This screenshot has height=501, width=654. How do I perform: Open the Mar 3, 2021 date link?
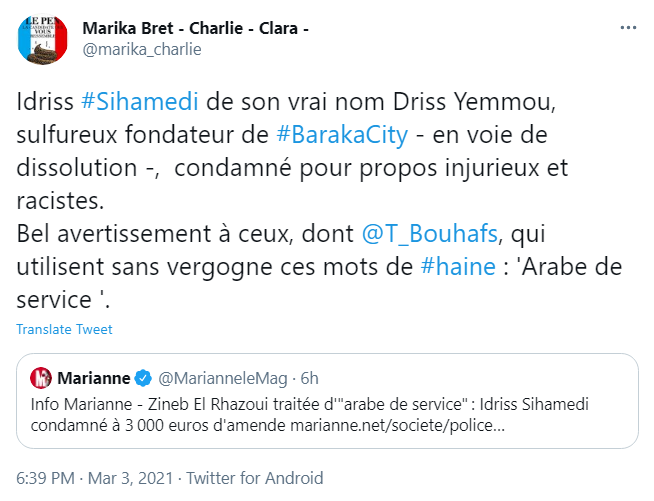pos(140,478)
